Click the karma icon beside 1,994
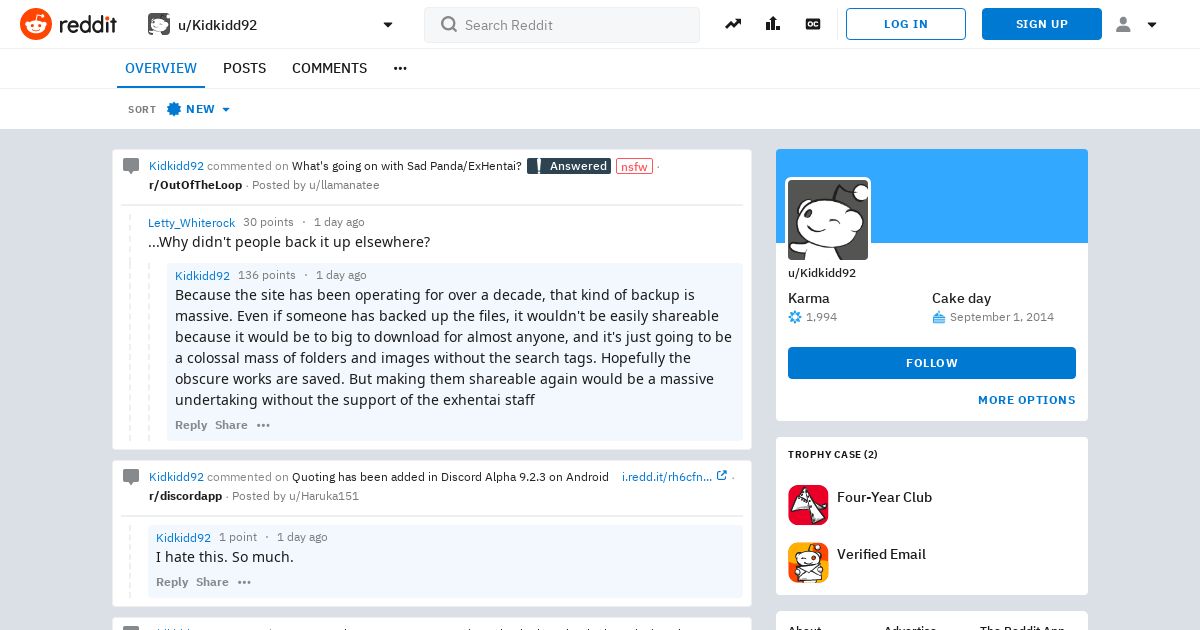The image size is (1200, 630). coord(795,317)
